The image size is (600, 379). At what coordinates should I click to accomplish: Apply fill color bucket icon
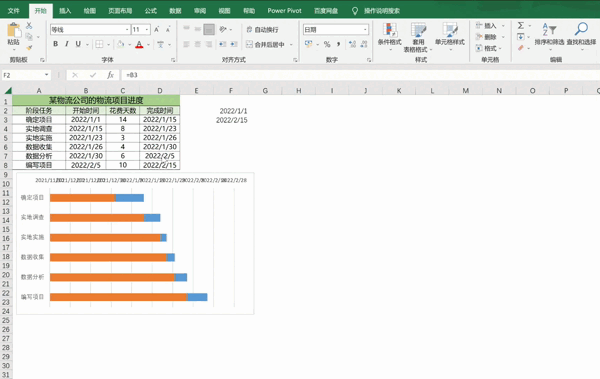point(121,44)
